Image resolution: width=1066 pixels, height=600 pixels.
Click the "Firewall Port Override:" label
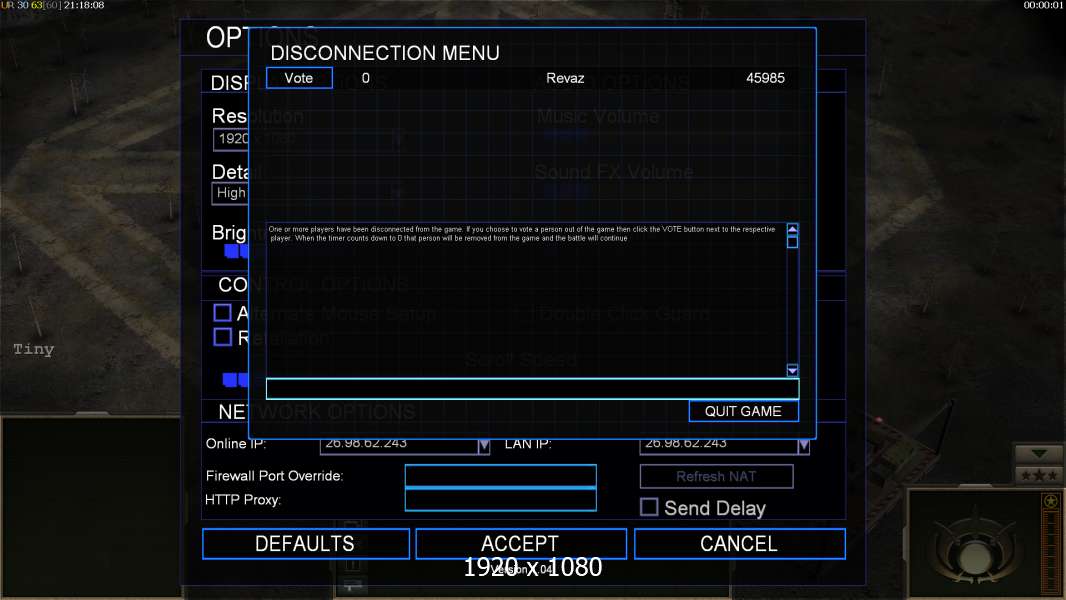(275, 476)
